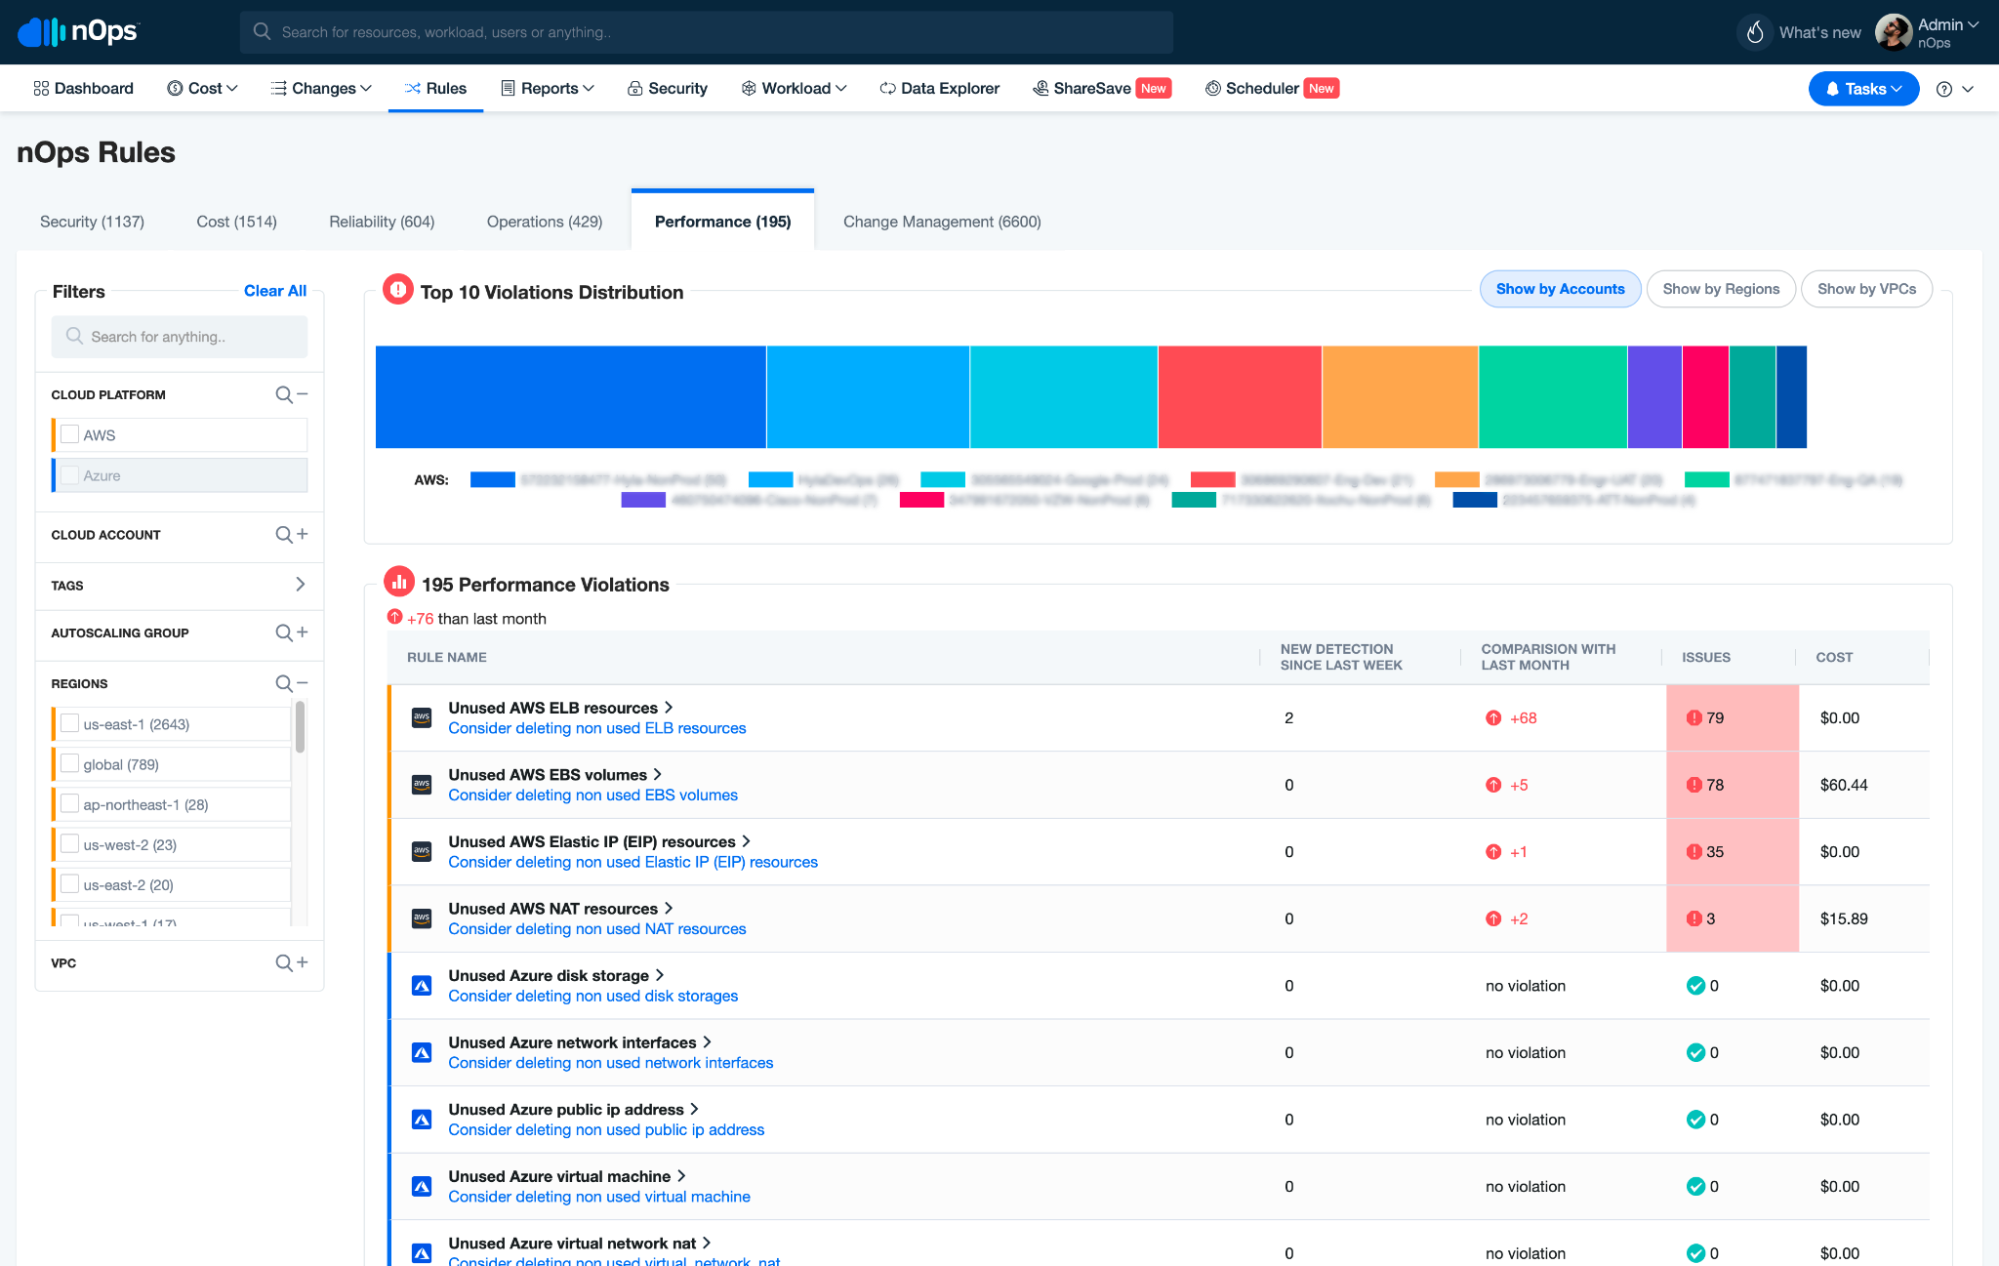Open the Tasks dropdown button
This screenshot has height=1266, width=1999.
coord(1863,89)
